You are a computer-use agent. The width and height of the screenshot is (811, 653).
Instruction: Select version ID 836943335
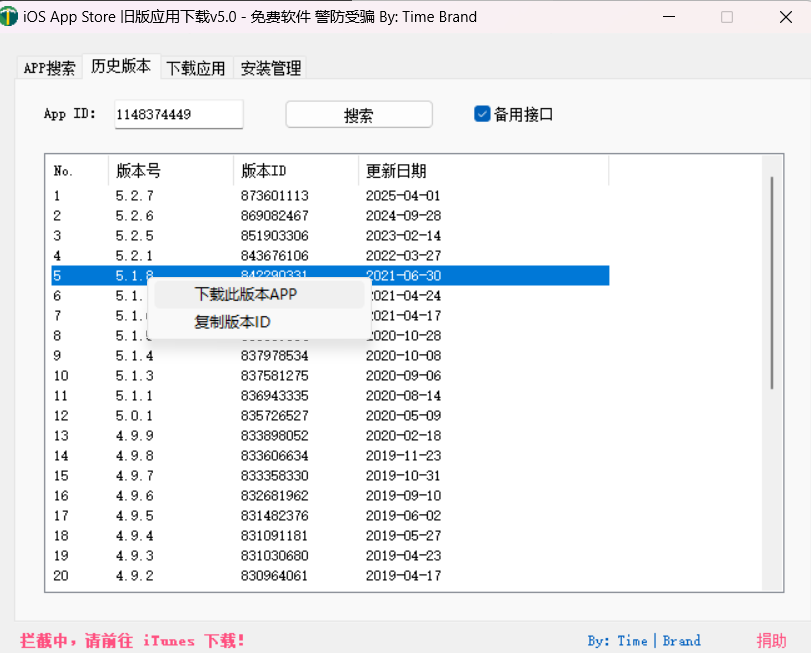[x=275, y=396]
